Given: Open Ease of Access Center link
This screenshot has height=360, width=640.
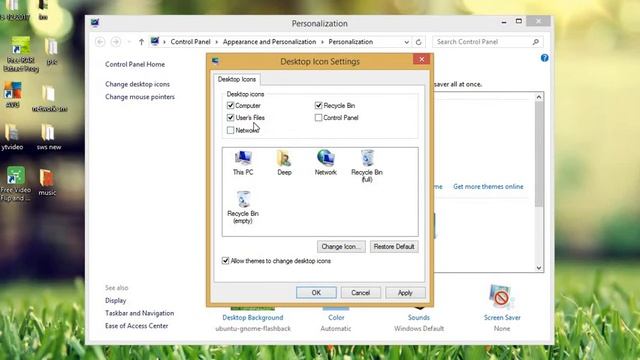Looking at the screenshot, I should tap(137, 326).
